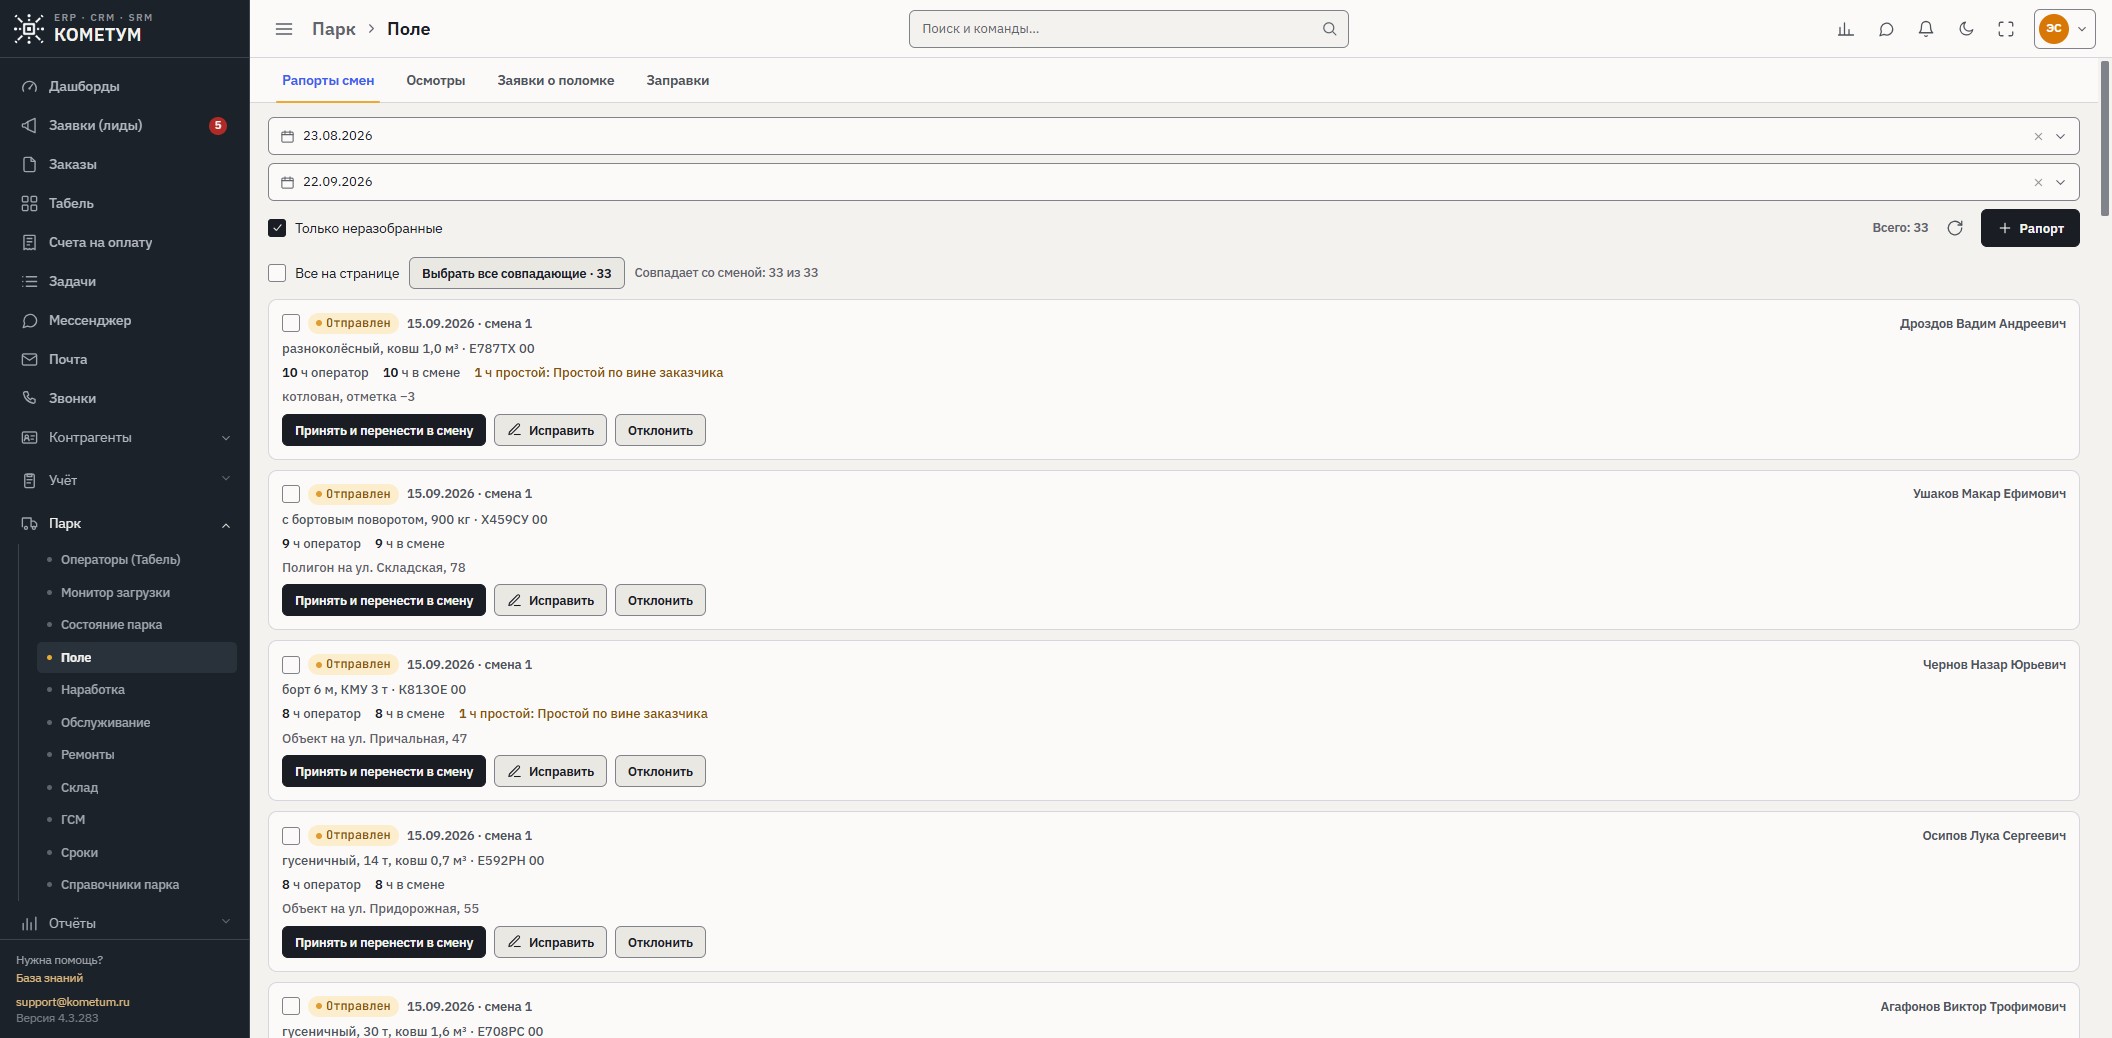Open the База знаний link
The height and width of the screenshot is (1038, 2112).
click(x=49, y=978)
